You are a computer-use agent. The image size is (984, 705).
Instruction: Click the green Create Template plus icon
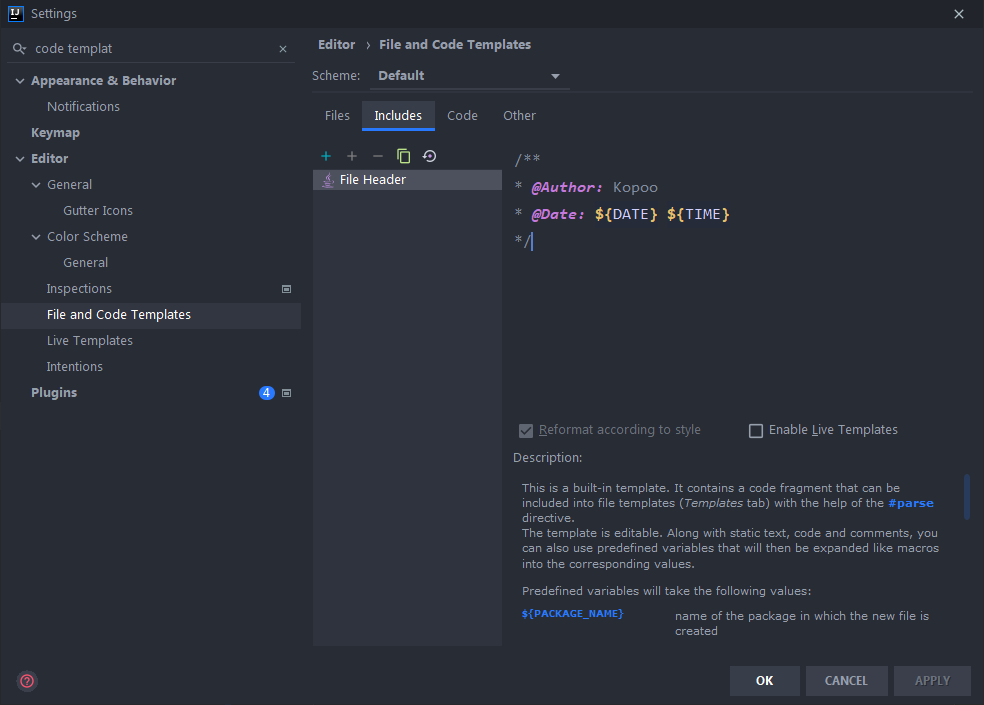click(x=326, y=156)
